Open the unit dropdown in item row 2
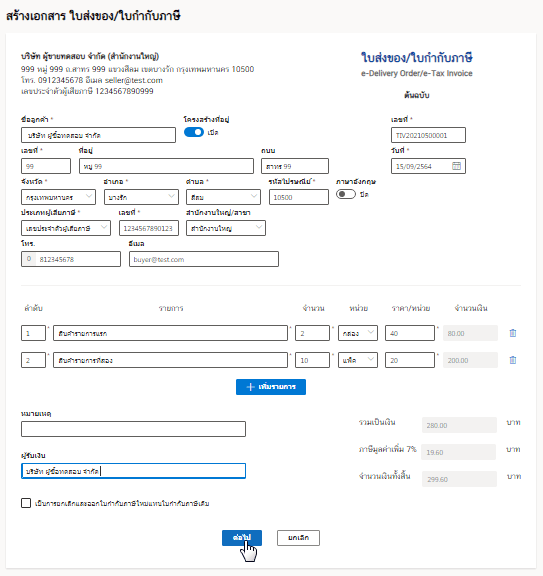543x576 pixels. coord(358,360)
